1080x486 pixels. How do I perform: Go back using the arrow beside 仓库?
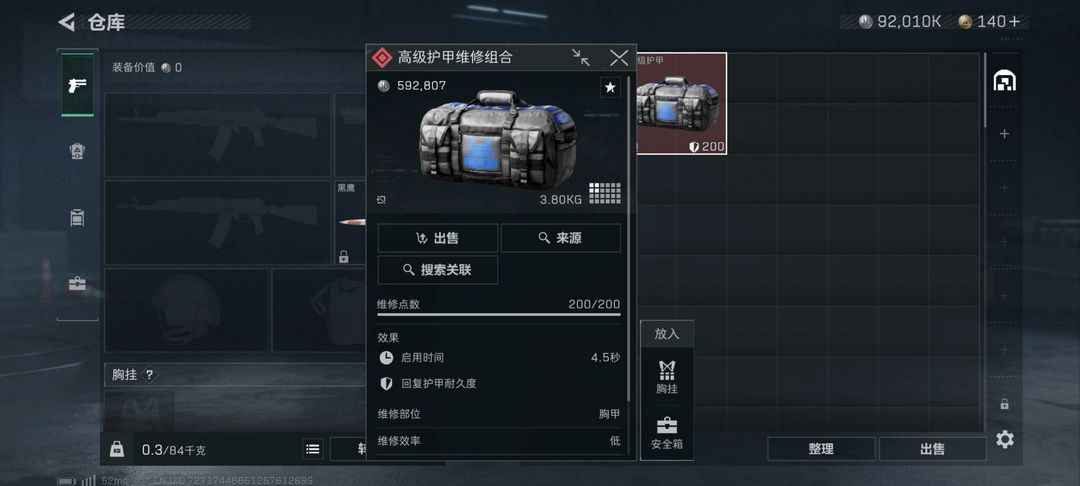coord(66,22)
